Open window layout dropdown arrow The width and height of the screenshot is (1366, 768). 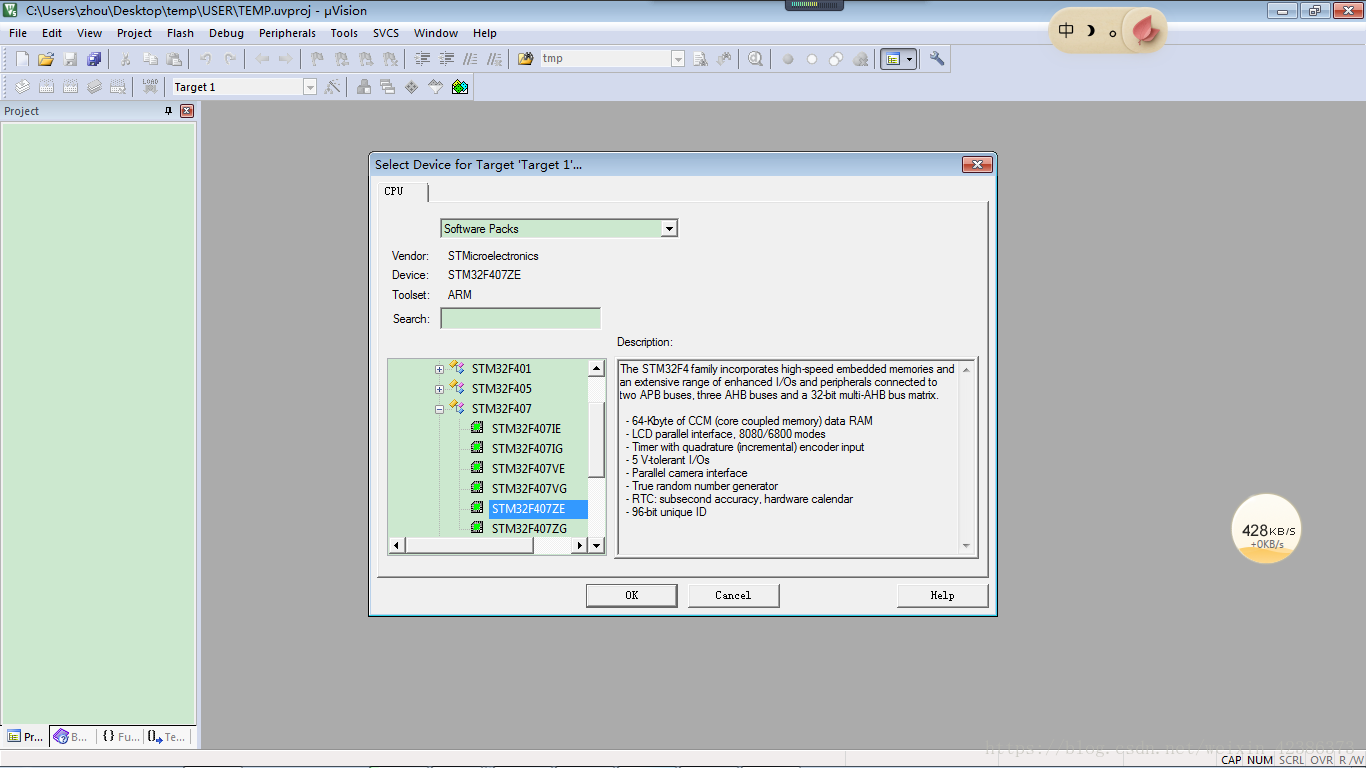[x=909, y=59]
